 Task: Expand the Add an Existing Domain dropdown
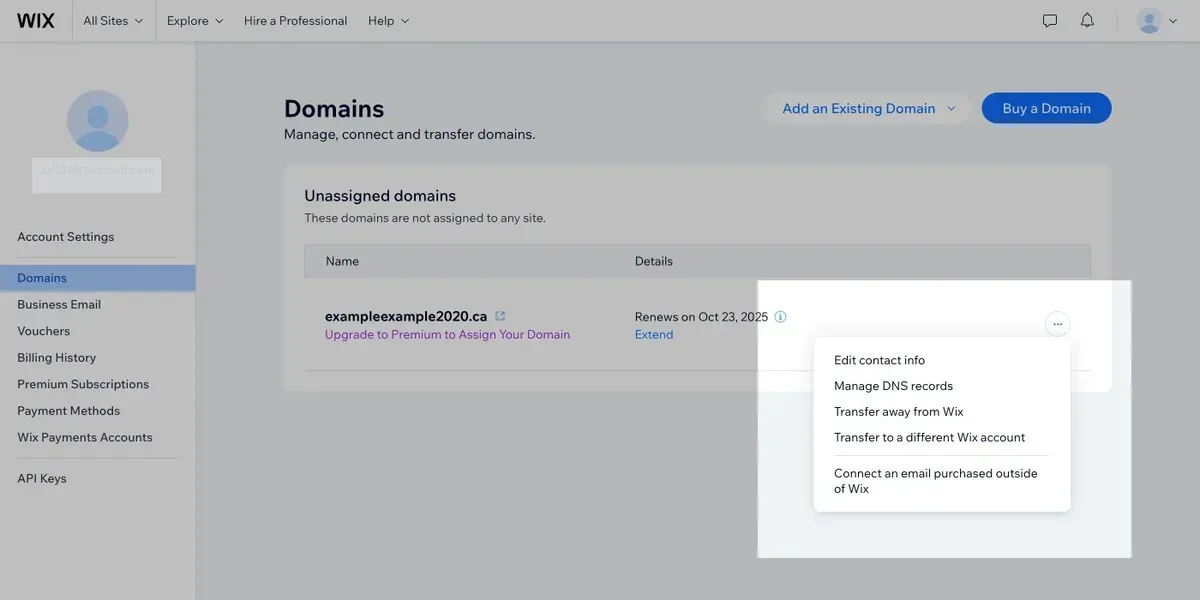(x=868, y=108)
